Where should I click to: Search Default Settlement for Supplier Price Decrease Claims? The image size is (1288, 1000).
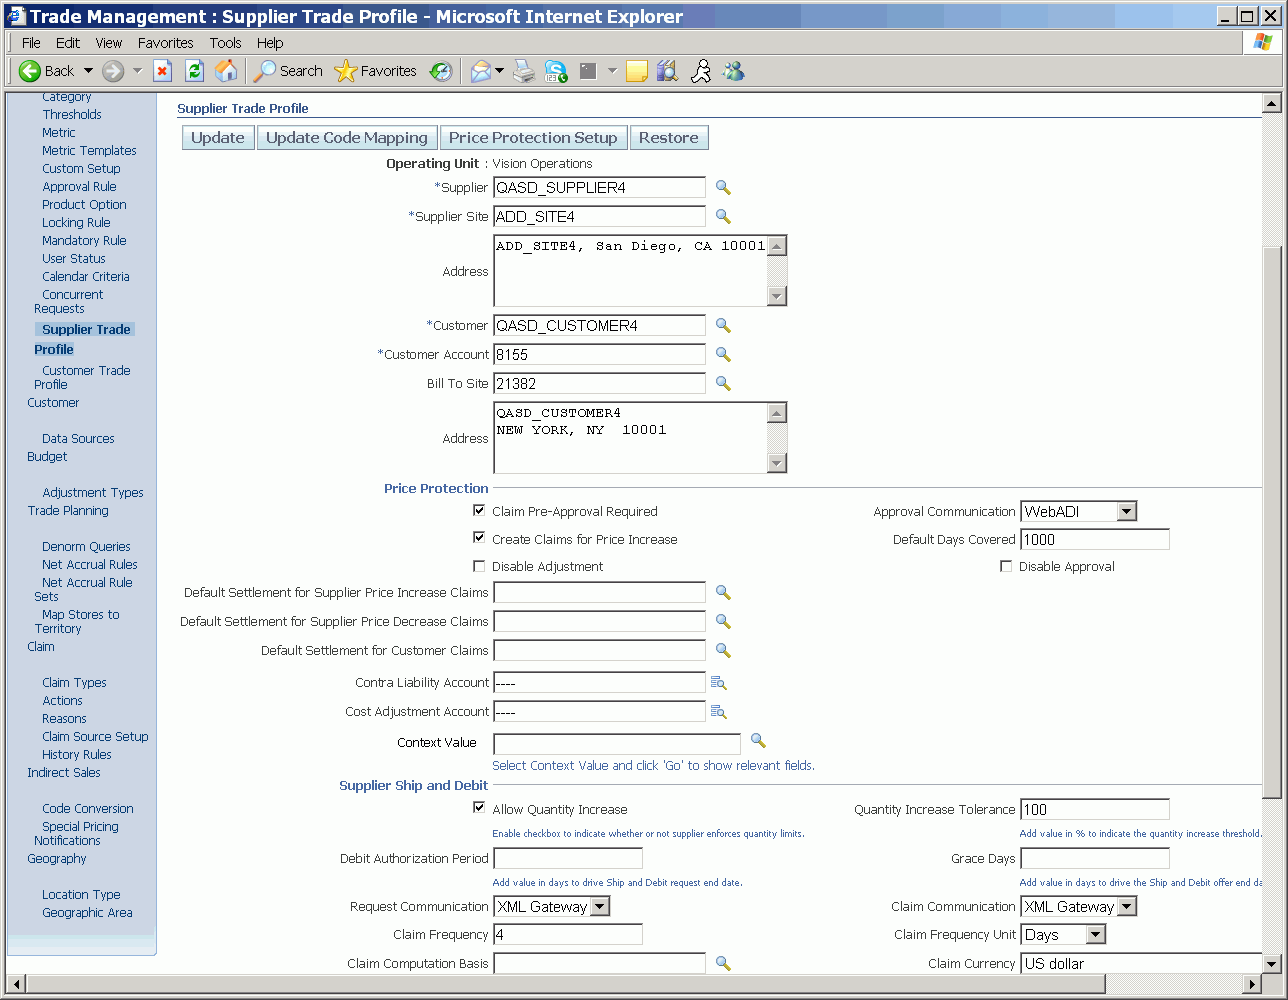pyautogui.click(x=723, y=622)
